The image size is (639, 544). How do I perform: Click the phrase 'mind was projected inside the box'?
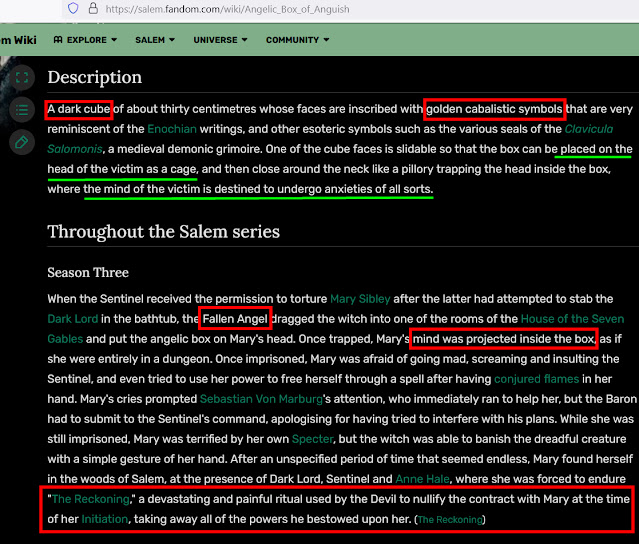pos(504,339)
